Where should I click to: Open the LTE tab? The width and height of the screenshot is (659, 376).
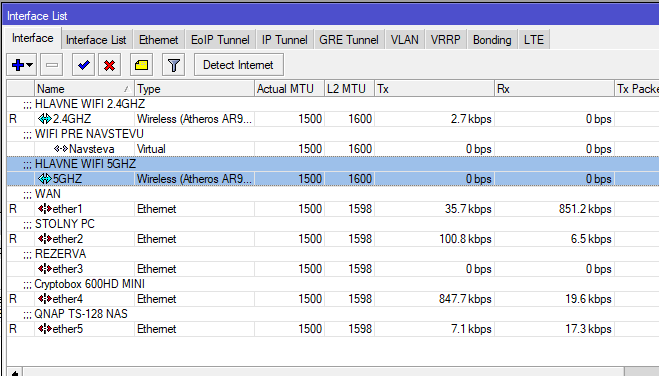pyautogui.click(x=534, y=40)
